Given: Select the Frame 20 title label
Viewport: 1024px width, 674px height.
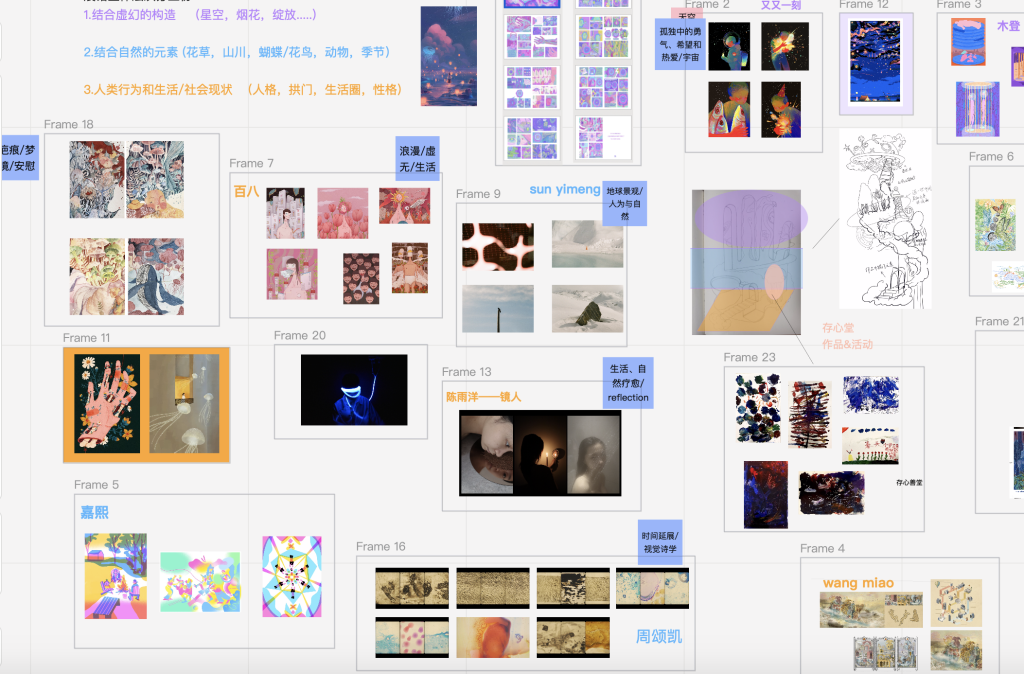Looking at the screenshot, I should 299,336.
